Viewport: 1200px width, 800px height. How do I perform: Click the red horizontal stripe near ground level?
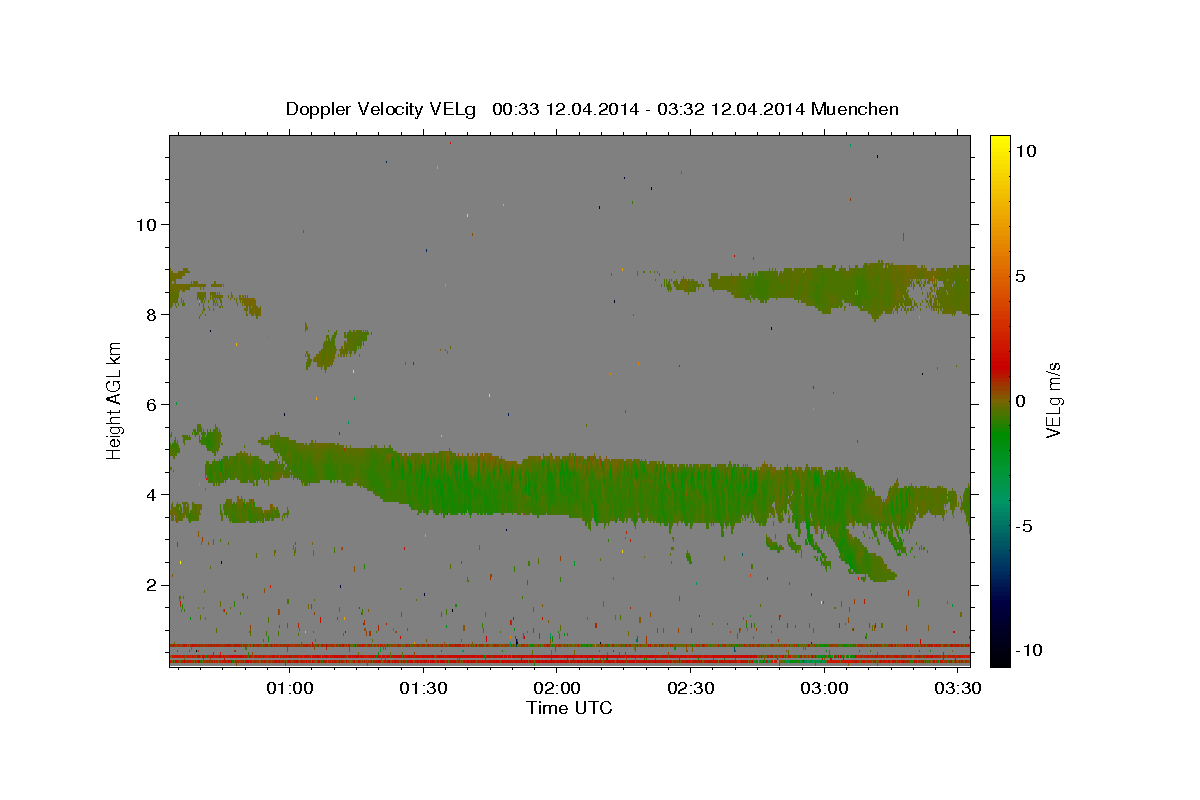pos(569,645)
